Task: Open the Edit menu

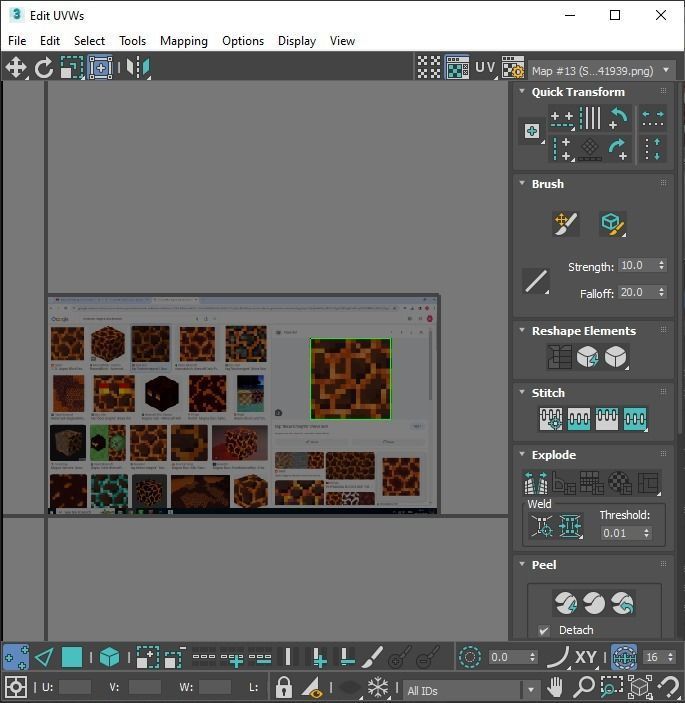Action: point(50,41)
